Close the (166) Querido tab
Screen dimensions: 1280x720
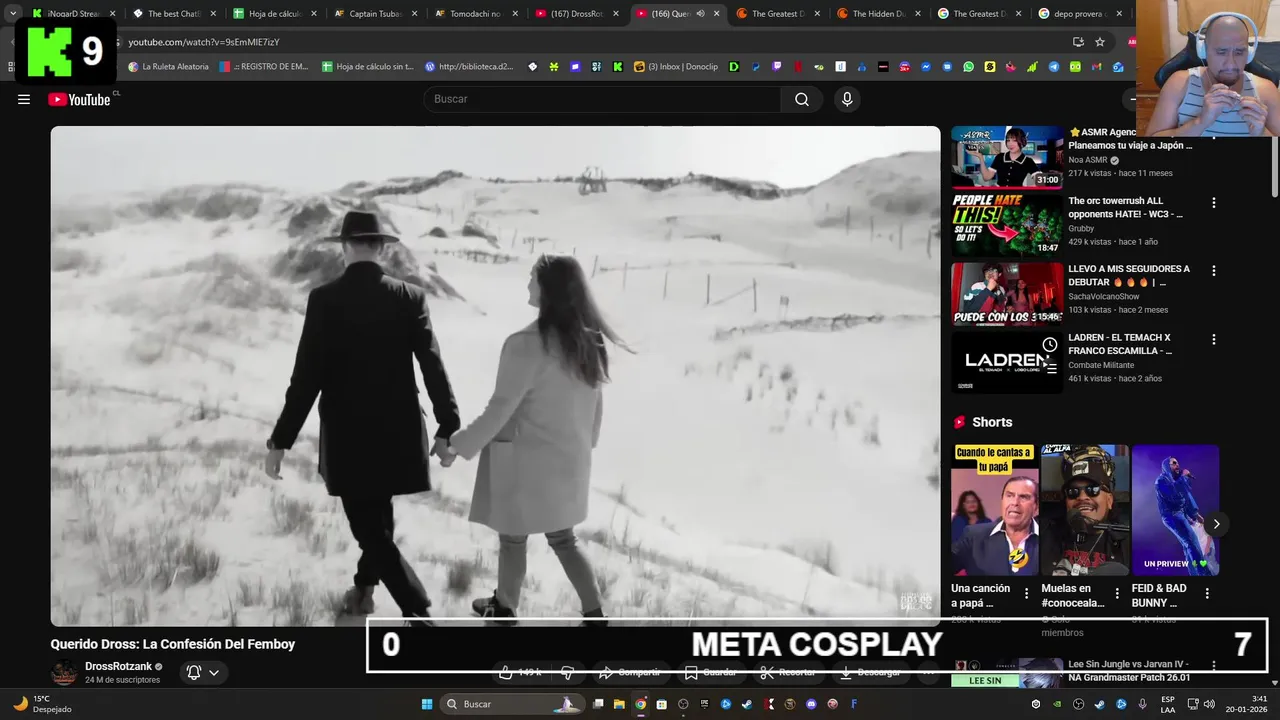[x=716, y=14]
